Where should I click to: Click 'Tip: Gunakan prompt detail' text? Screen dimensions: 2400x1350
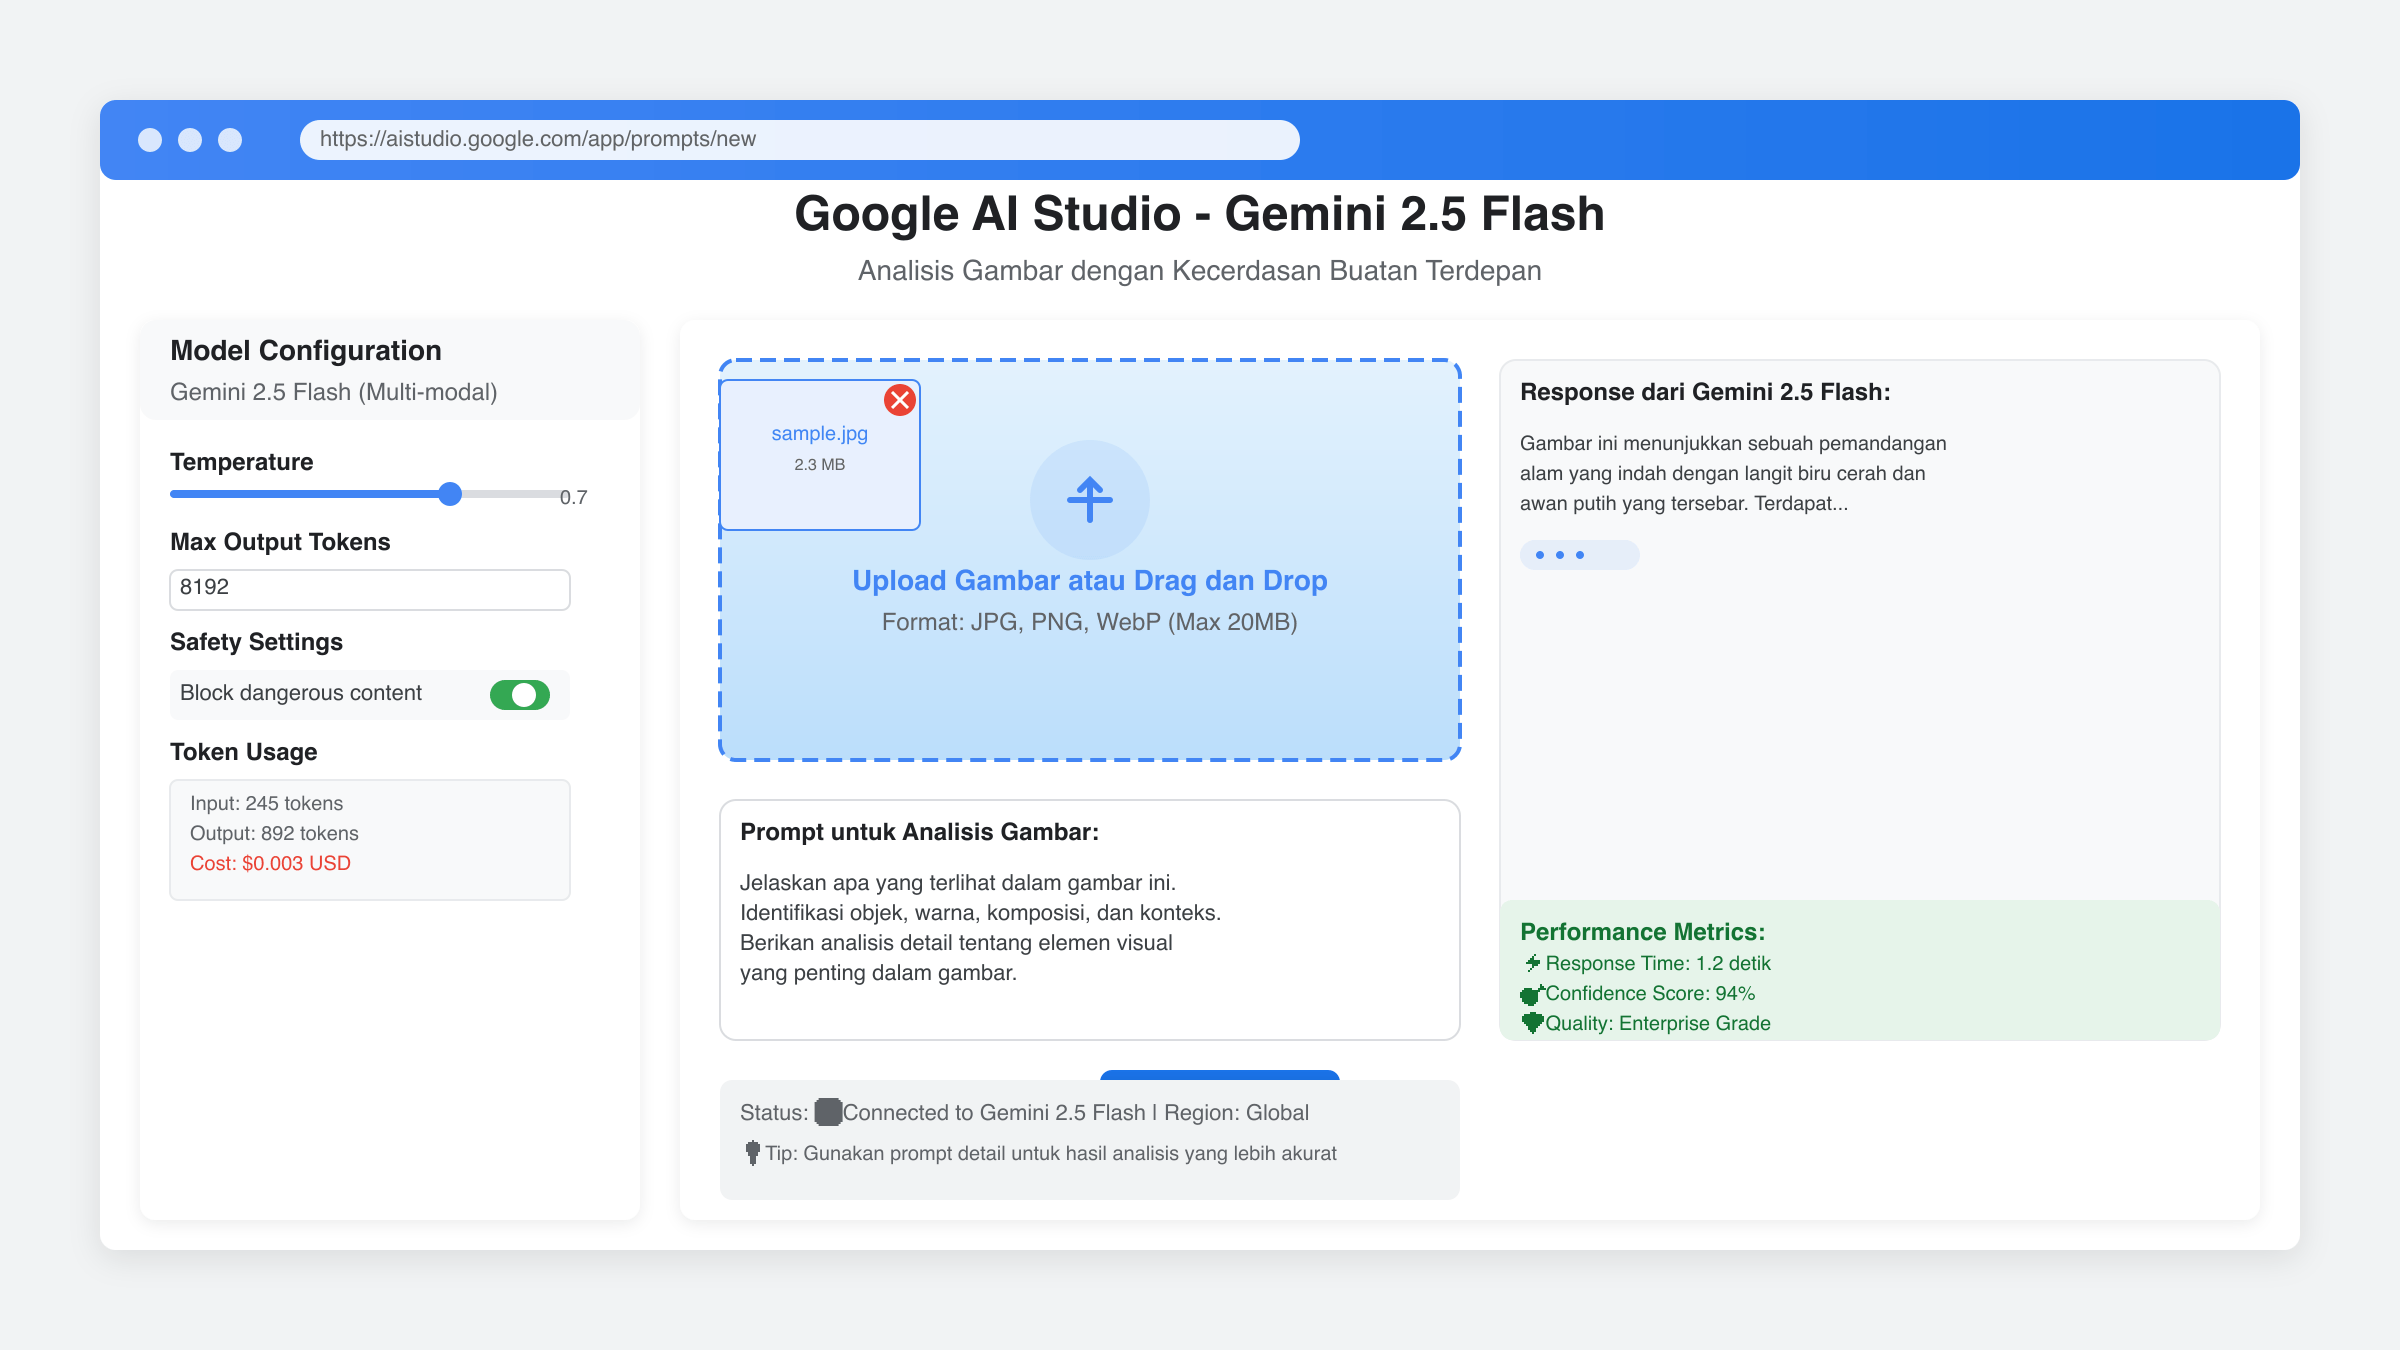[1051, 1153]
